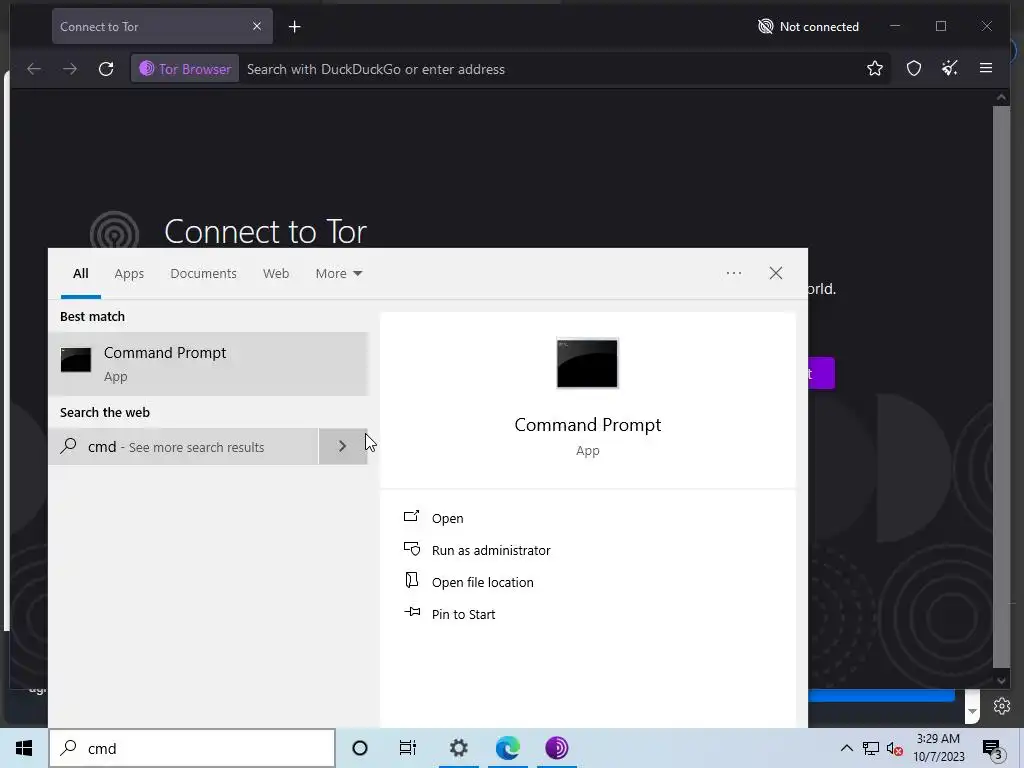This screenshot has height=768, width=1024.
Task: Click the down arrow beside the bottom gear
Action: [972, 711]
